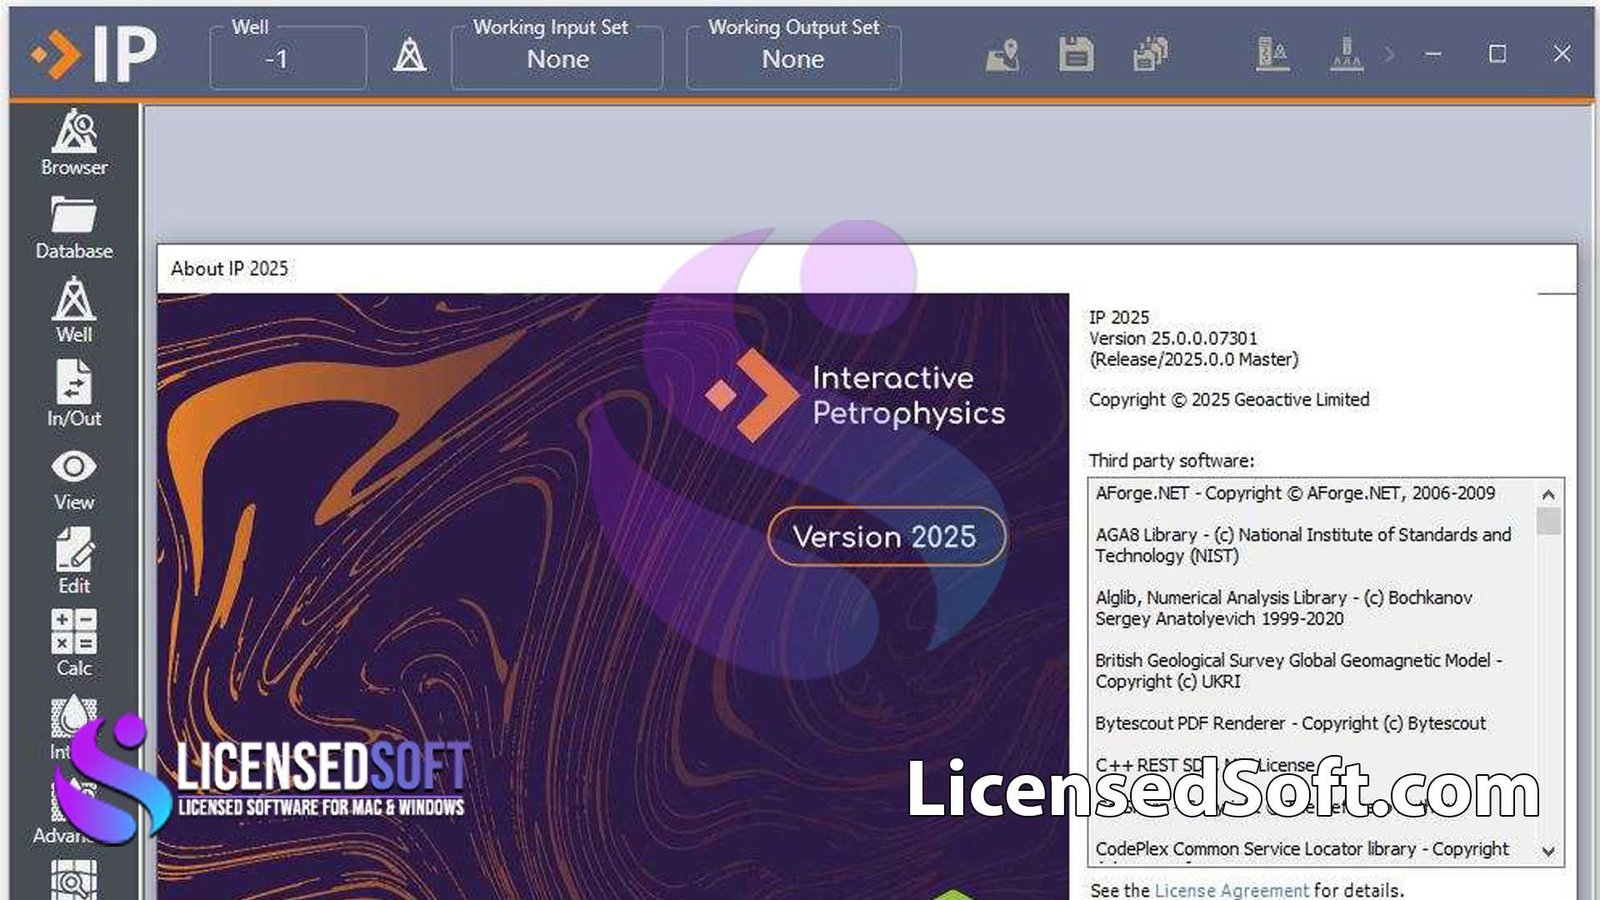The height and width of the screenshot is (900, 1600).
Task: Open the Browser panel in sidebar
Action: pos(74,143)
